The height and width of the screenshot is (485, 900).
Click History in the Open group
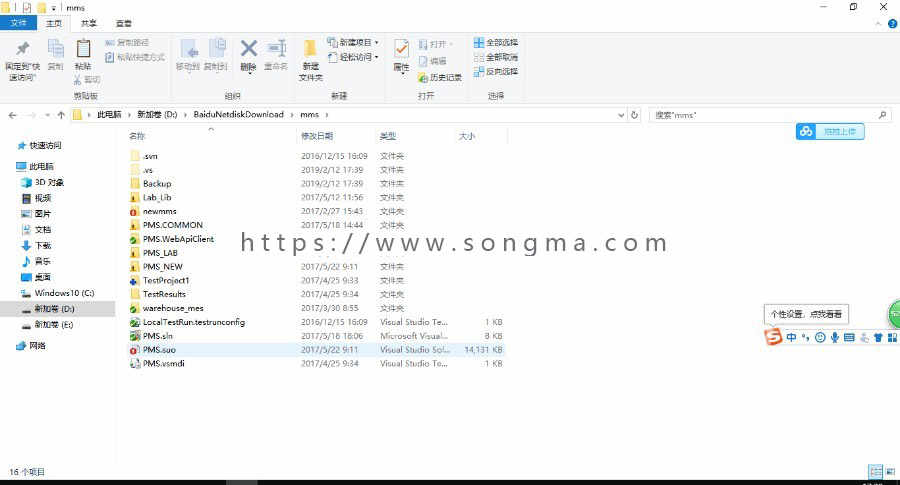(x=440, y=77)
